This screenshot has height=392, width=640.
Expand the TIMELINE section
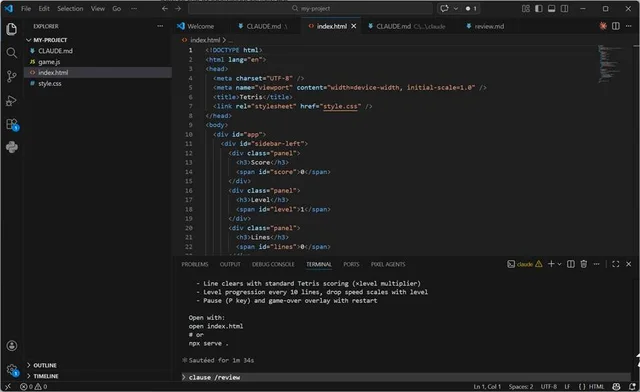click(x=42, y=376)
